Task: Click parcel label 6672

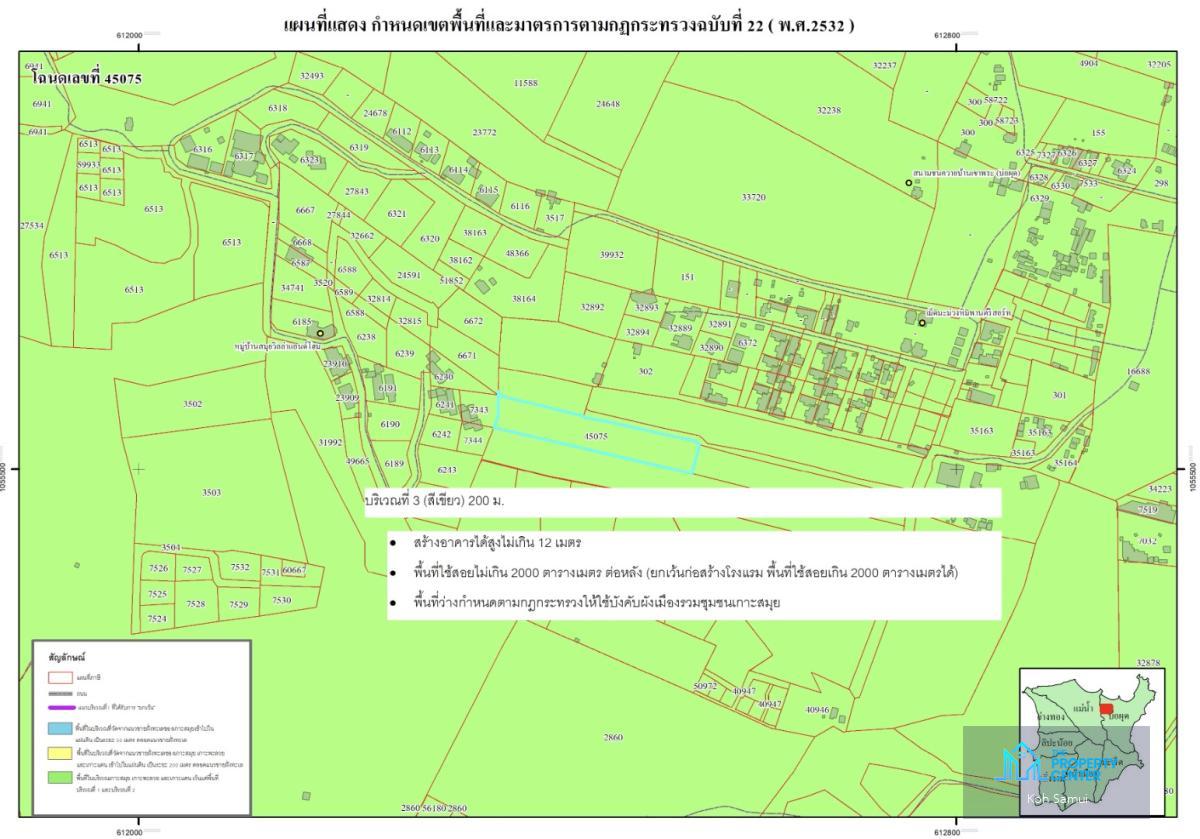Action: pos(474,322)
